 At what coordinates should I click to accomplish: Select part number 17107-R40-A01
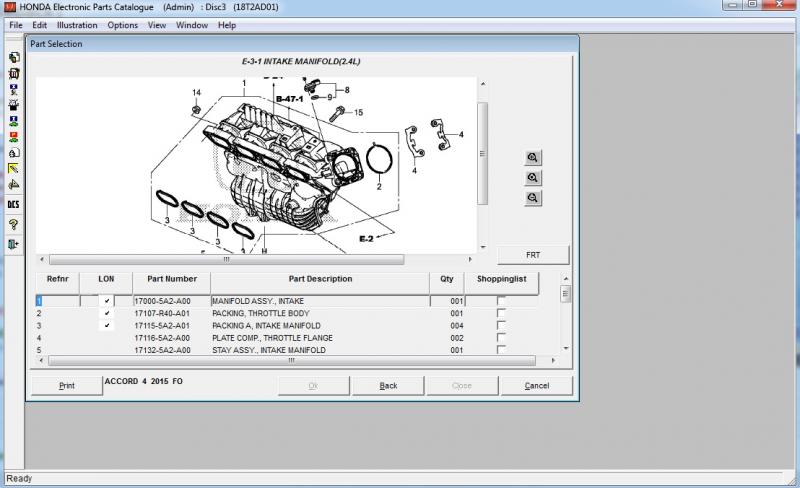click(162, 313)
